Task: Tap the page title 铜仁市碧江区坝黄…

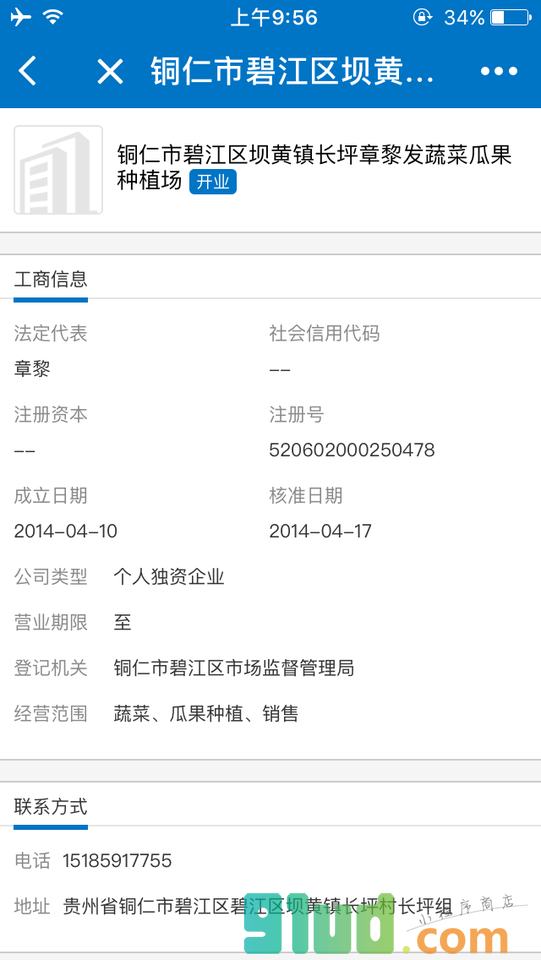Action: [x=293, y=72]
